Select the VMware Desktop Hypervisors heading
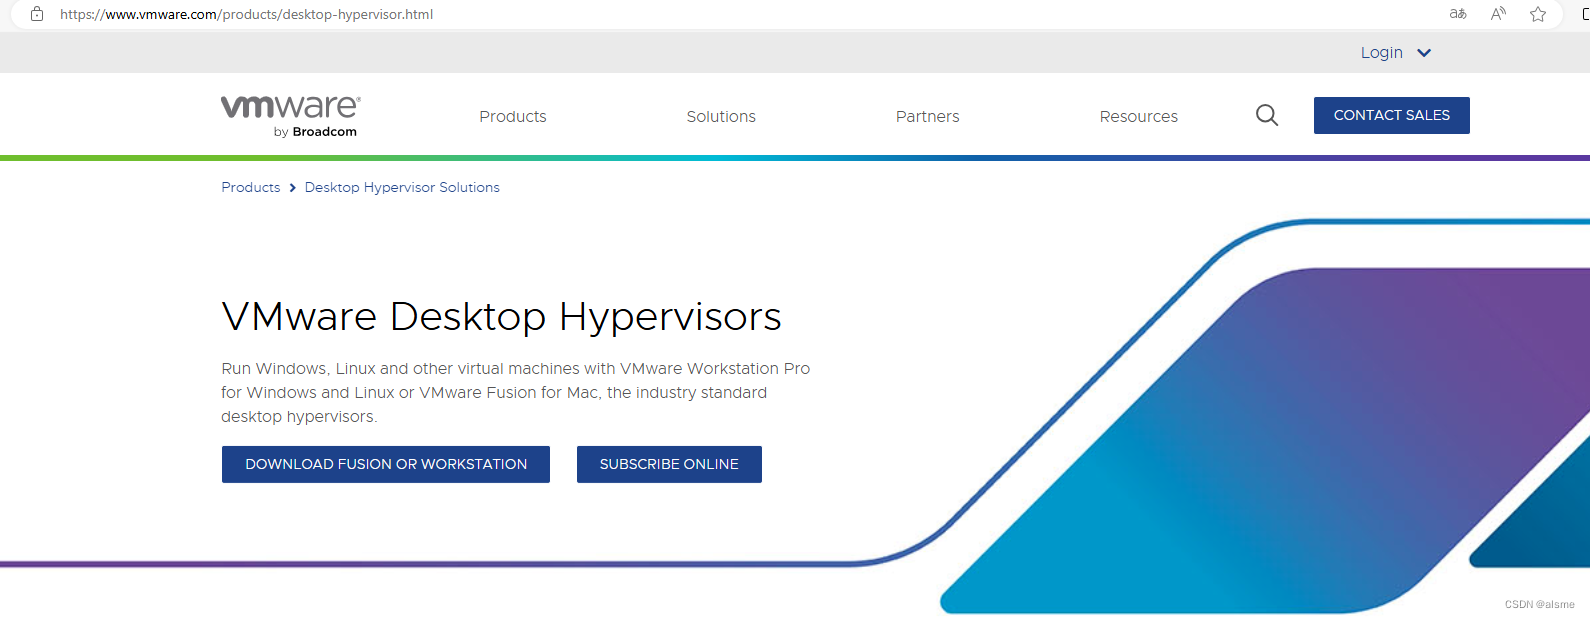Viewport: 1590px width, 618px height. pos(501,316)
